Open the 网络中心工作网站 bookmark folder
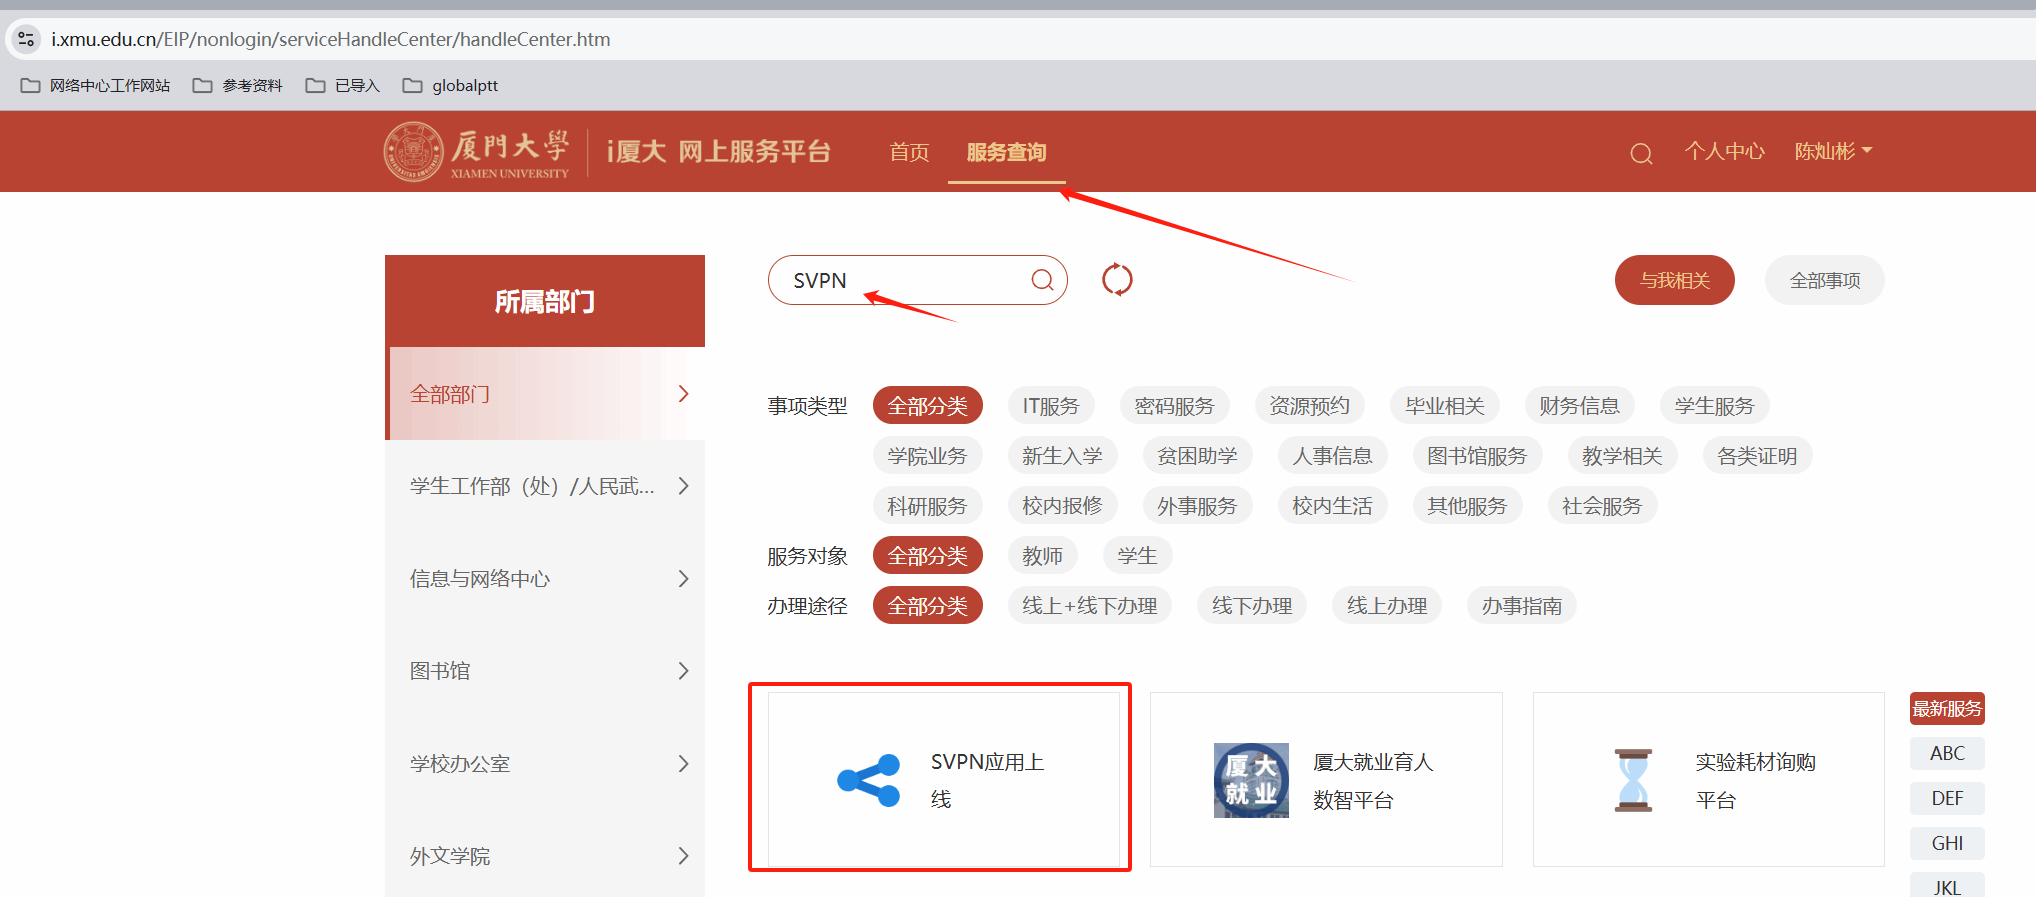Viewport: 2036px width, 897px height. tap(96, 86)
